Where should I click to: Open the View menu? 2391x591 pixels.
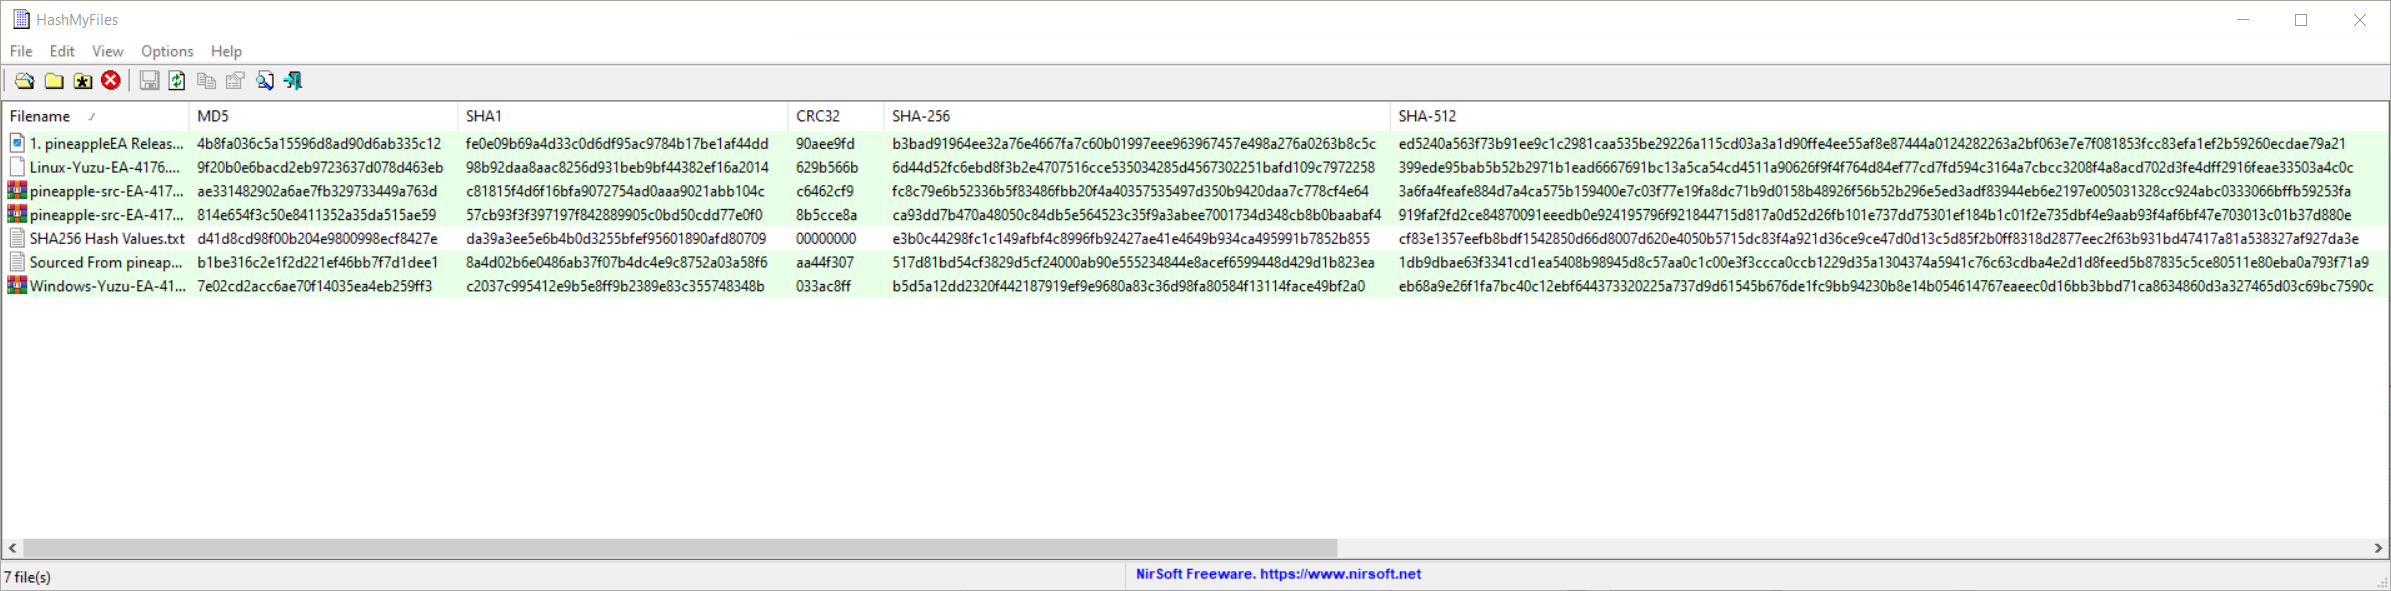107,51
